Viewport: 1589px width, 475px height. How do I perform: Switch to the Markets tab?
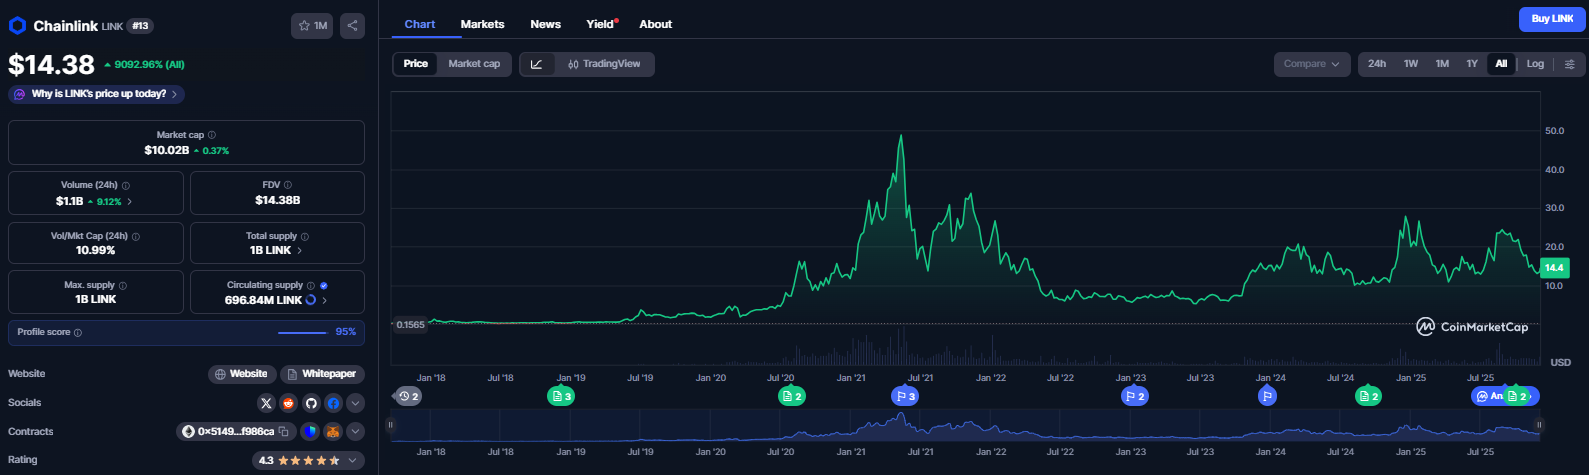(482, 24)
